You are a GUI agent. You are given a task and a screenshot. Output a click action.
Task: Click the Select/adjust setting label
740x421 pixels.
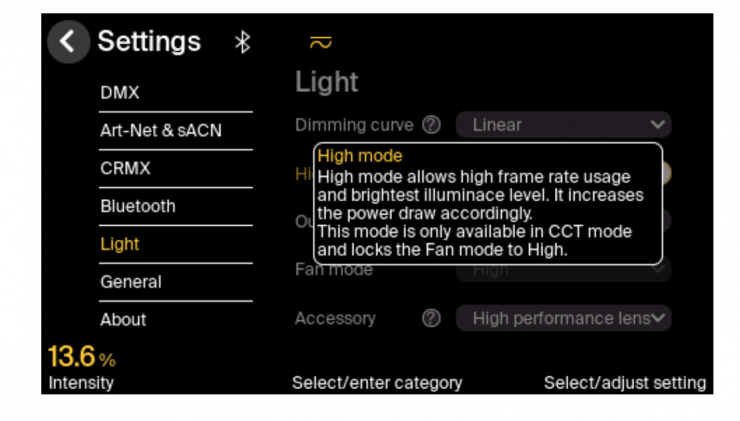tap(624, 383)
